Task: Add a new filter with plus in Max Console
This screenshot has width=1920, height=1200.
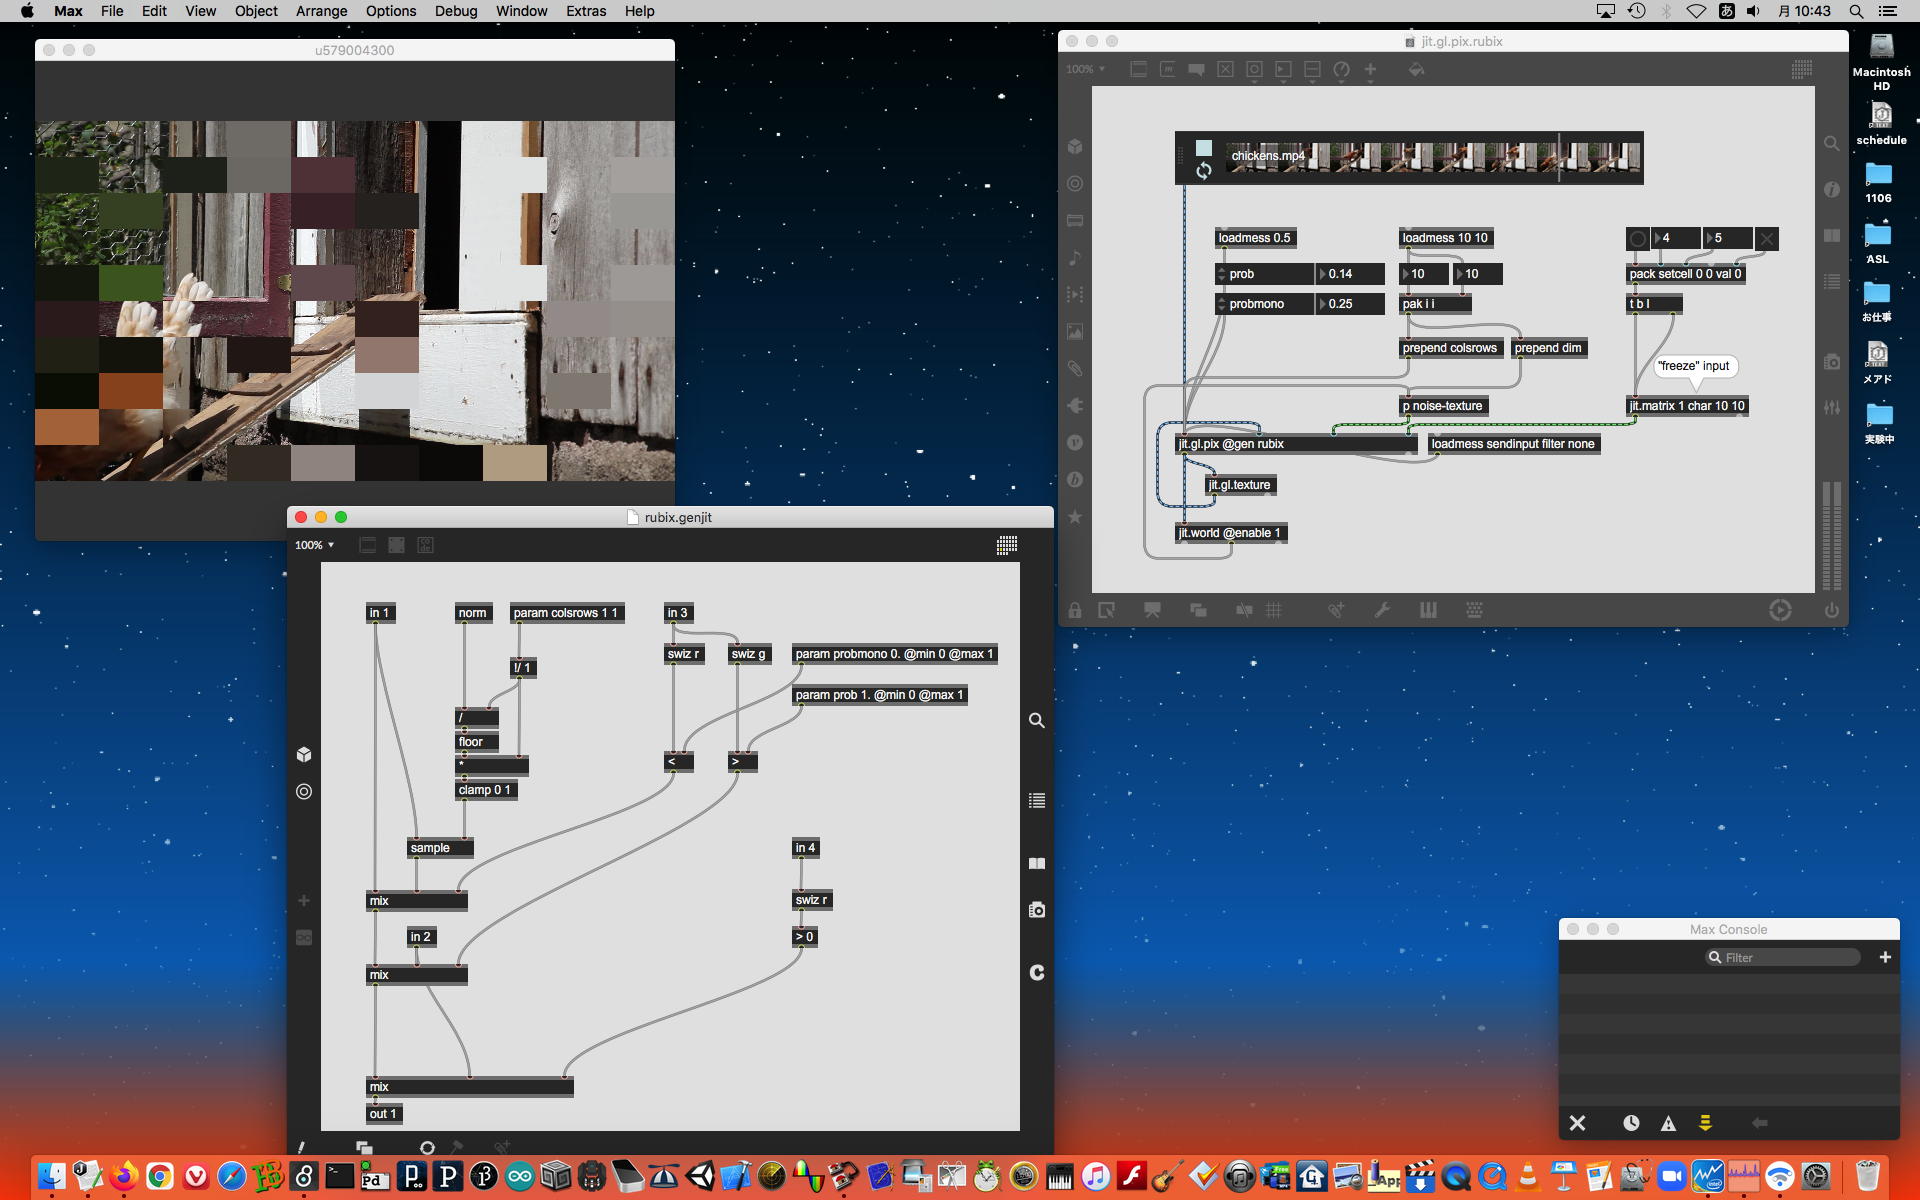Action: pyautogui.click(x=1885, y=957)
